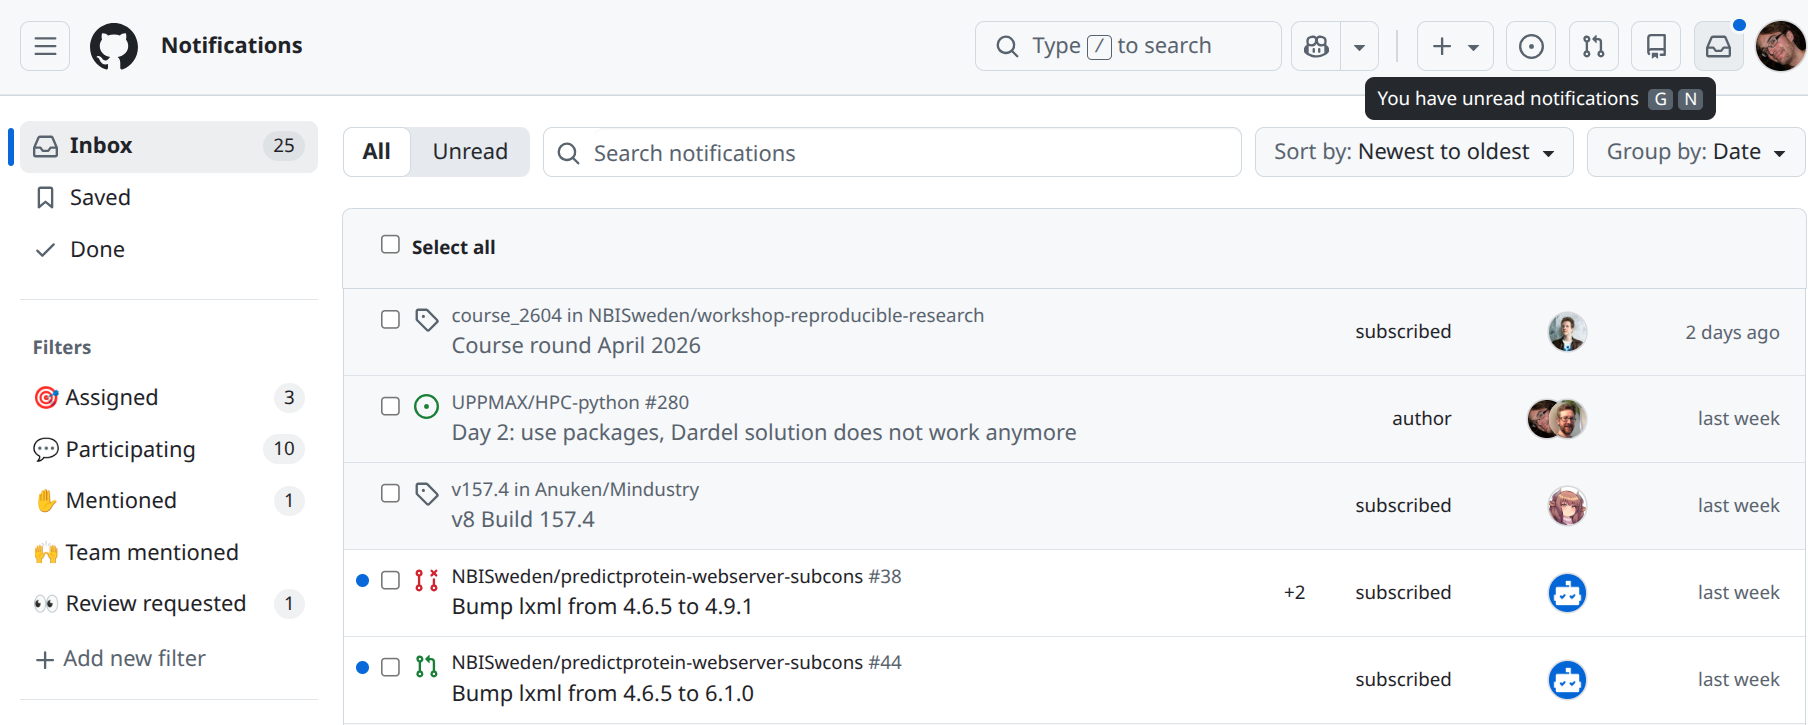The width and height of the screenshot is (1808, 725).
Task: Click the Notifications page title
Action: click(231, 46)
